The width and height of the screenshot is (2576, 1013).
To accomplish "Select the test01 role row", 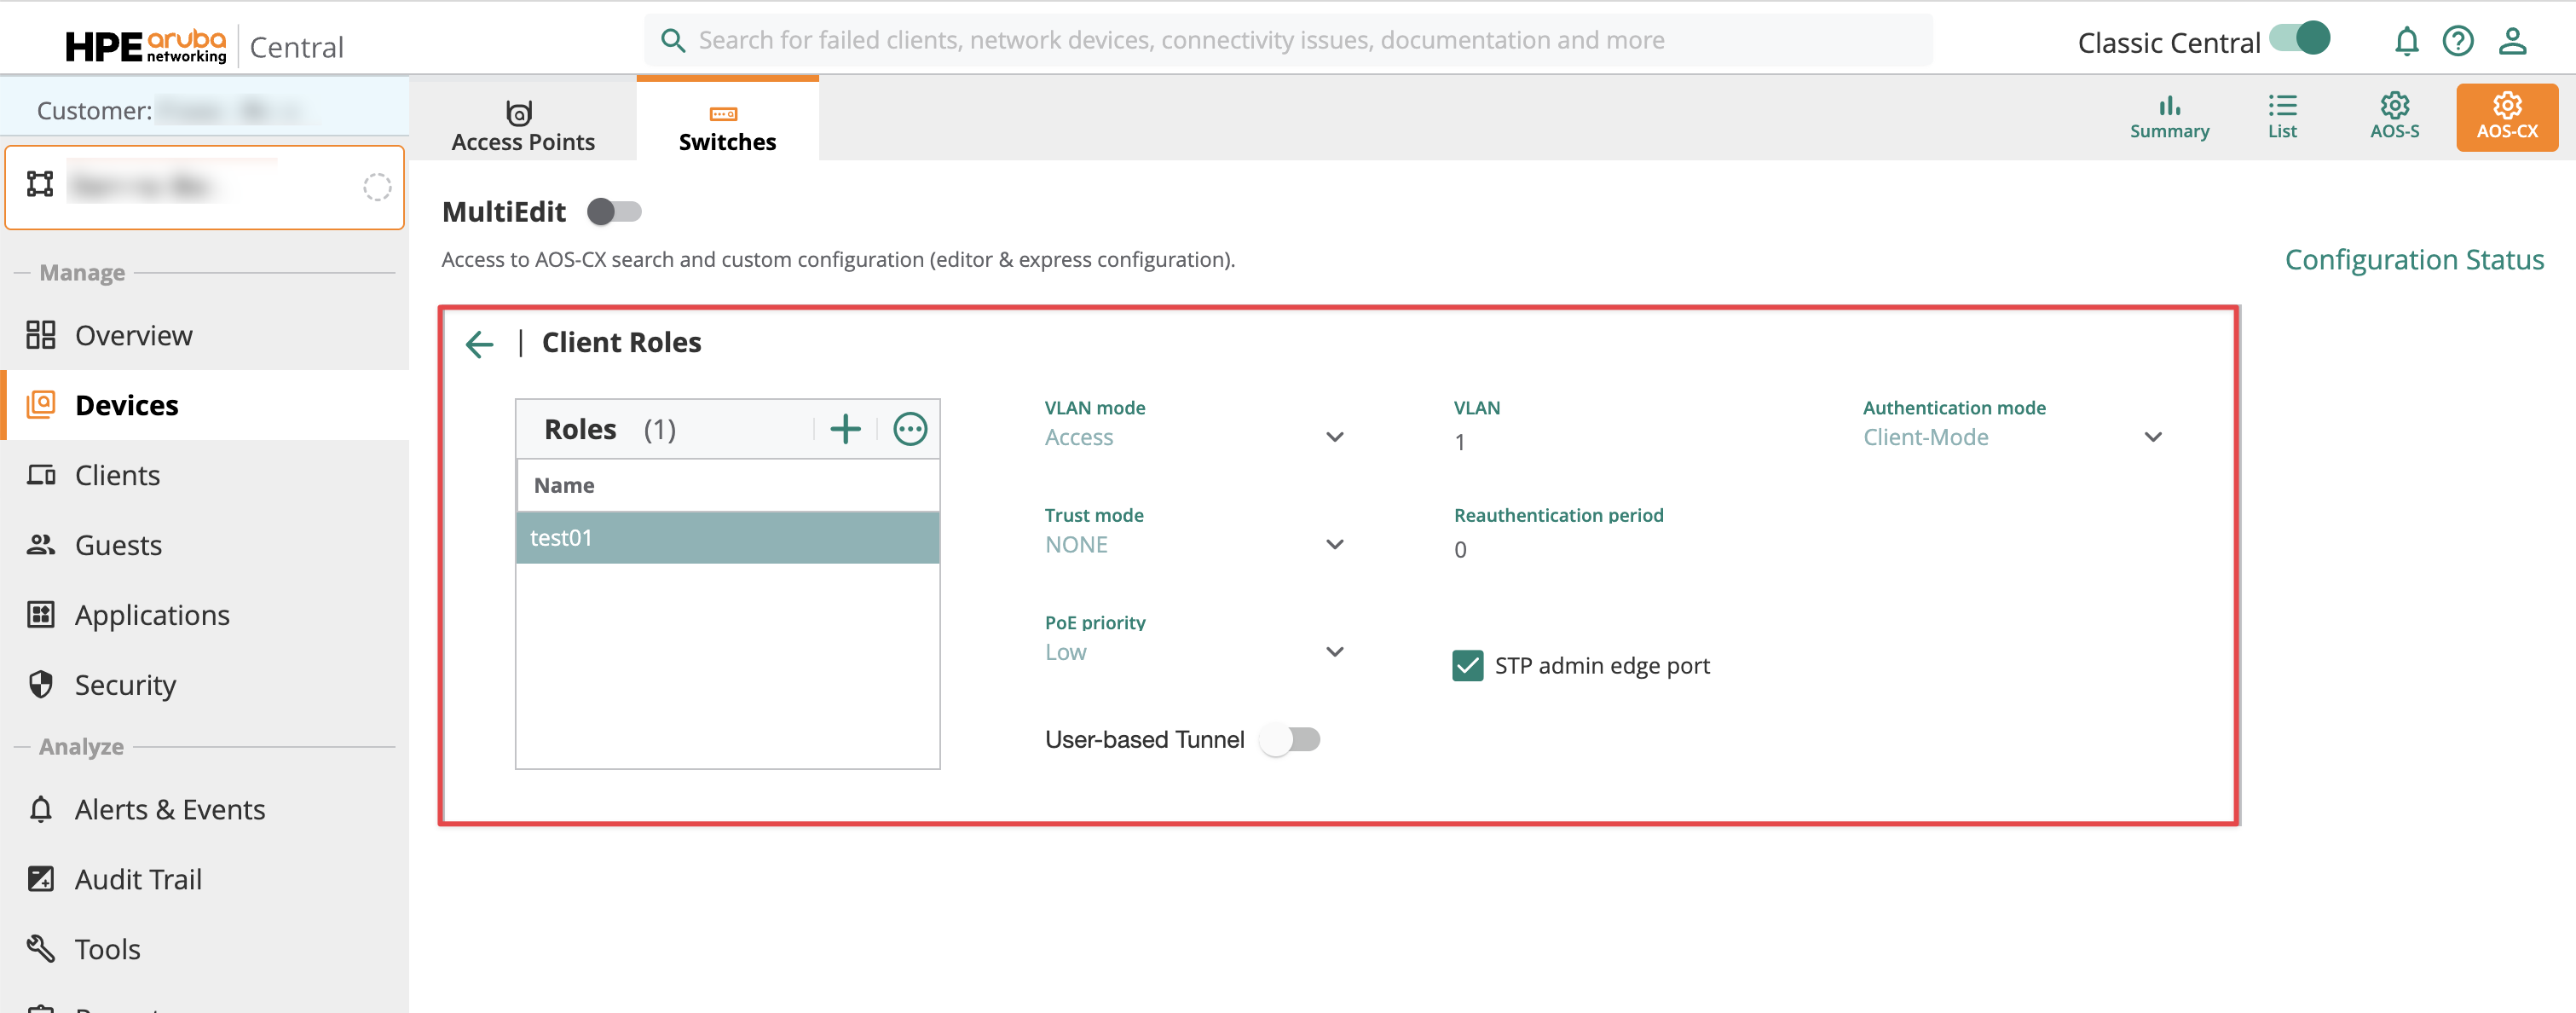I will coord(727,538).
